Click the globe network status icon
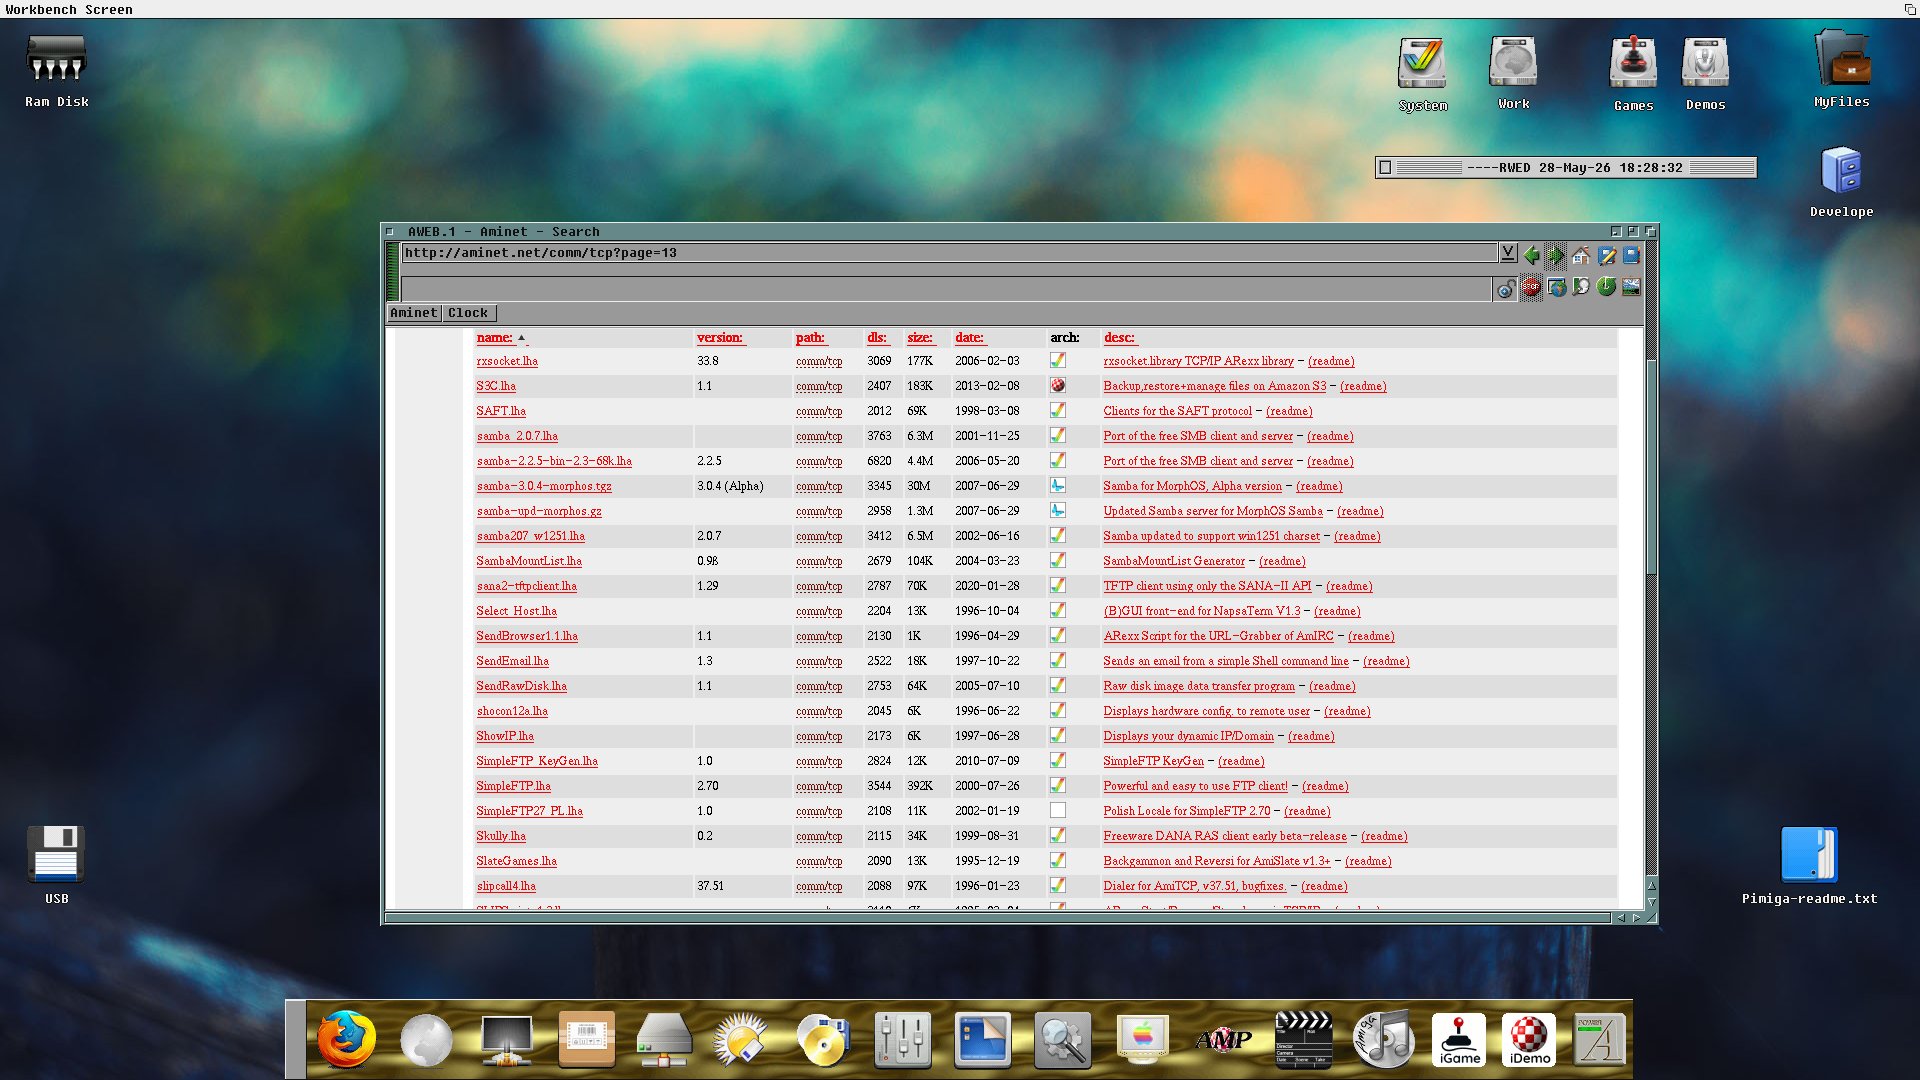1920x1080 pixels. 1556,288
